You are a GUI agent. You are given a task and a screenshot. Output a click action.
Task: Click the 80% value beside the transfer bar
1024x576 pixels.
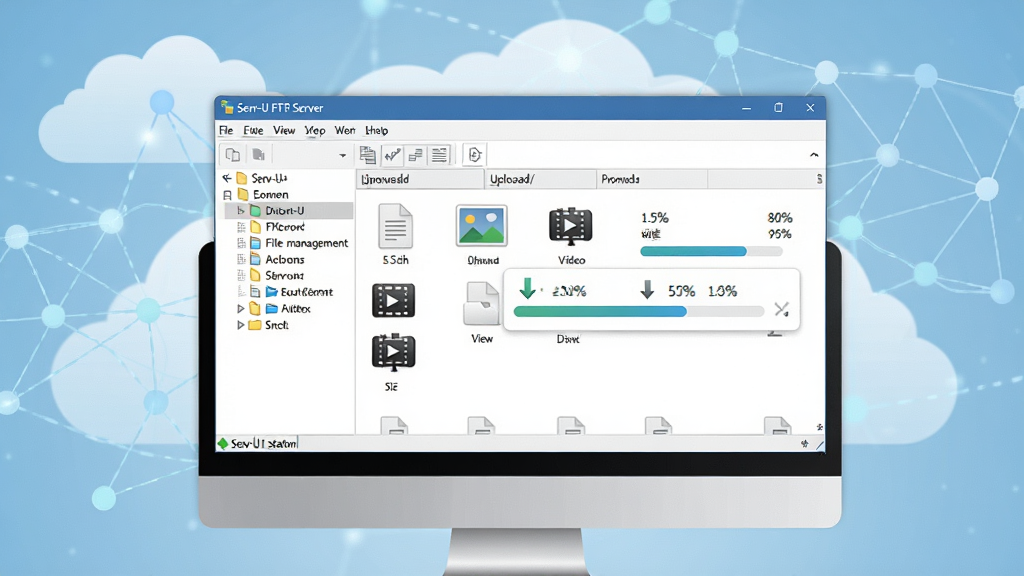pyautogui.click(x=780, y=217)
